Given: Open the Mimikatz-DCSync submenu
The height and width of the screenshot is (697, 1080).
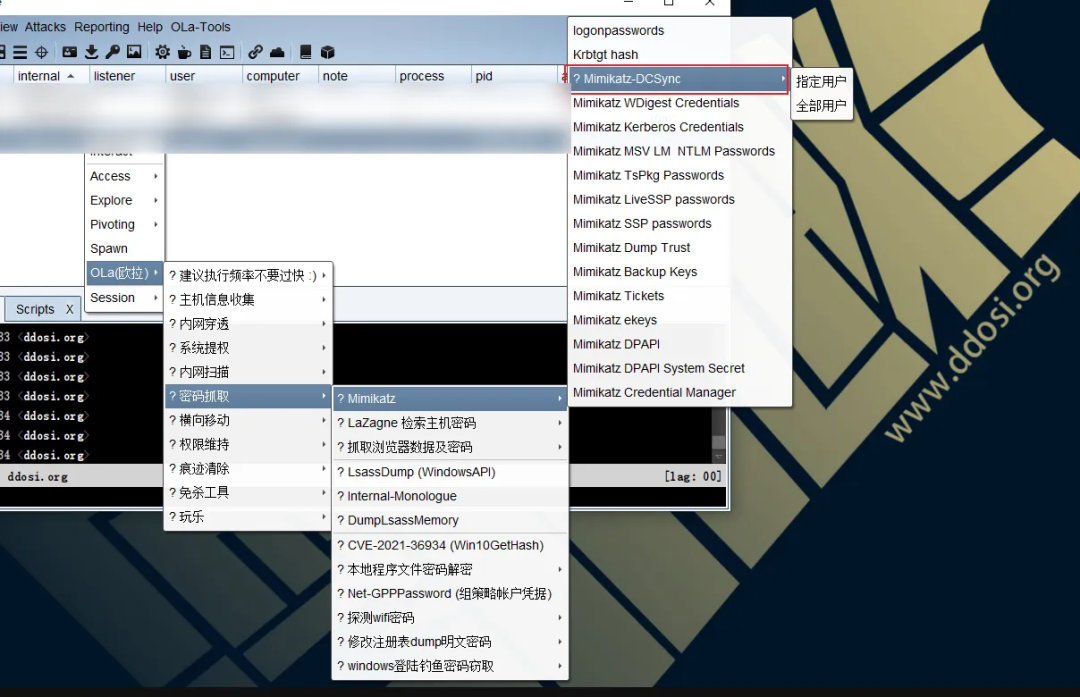Looking at the screenshot, I should [x=678, y=79].
